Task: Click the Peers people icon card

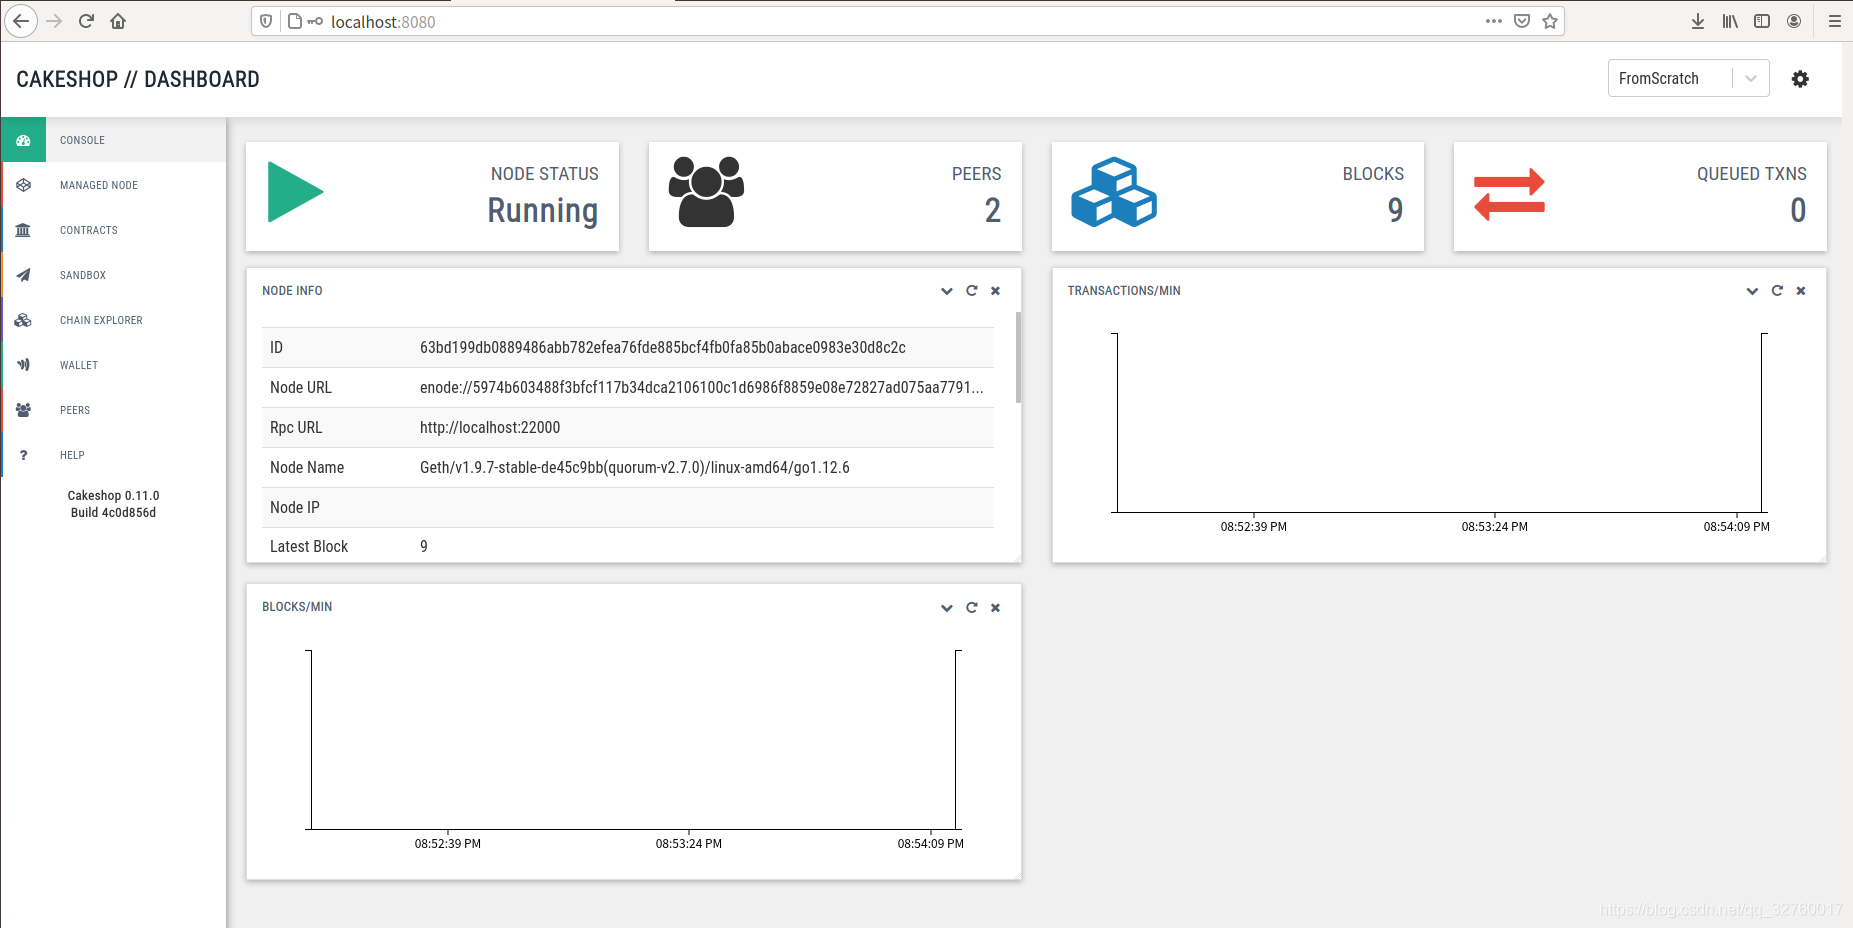Action: 706,192
